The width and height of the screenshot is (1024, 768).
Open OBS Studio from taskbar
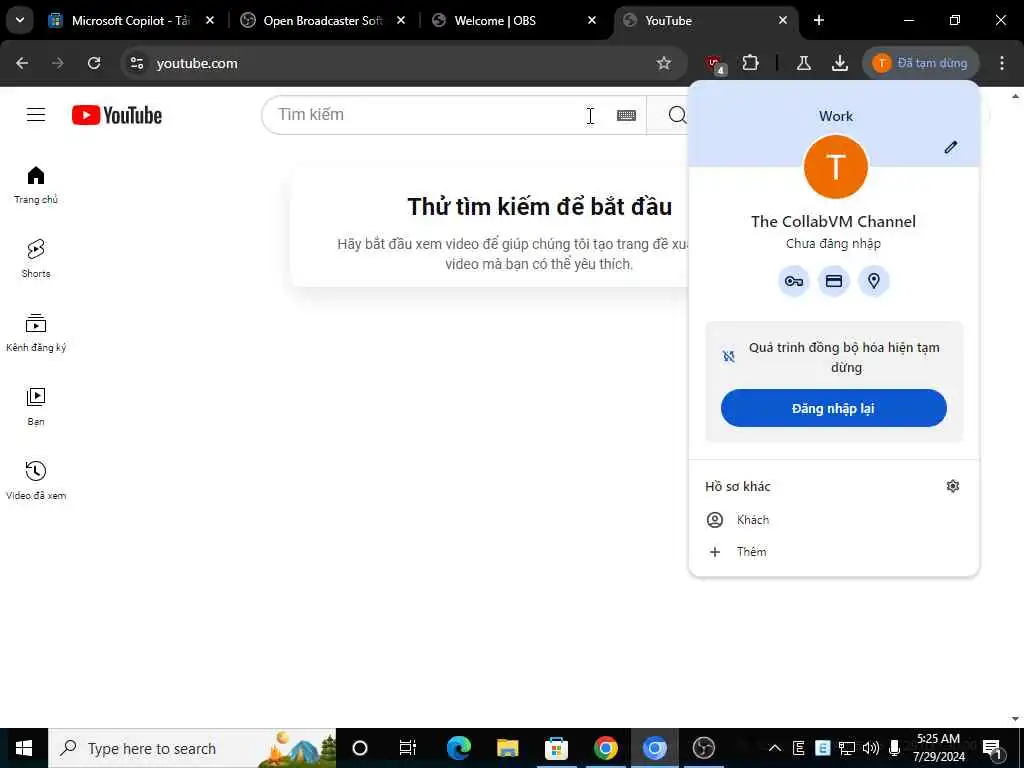[703, 748]
